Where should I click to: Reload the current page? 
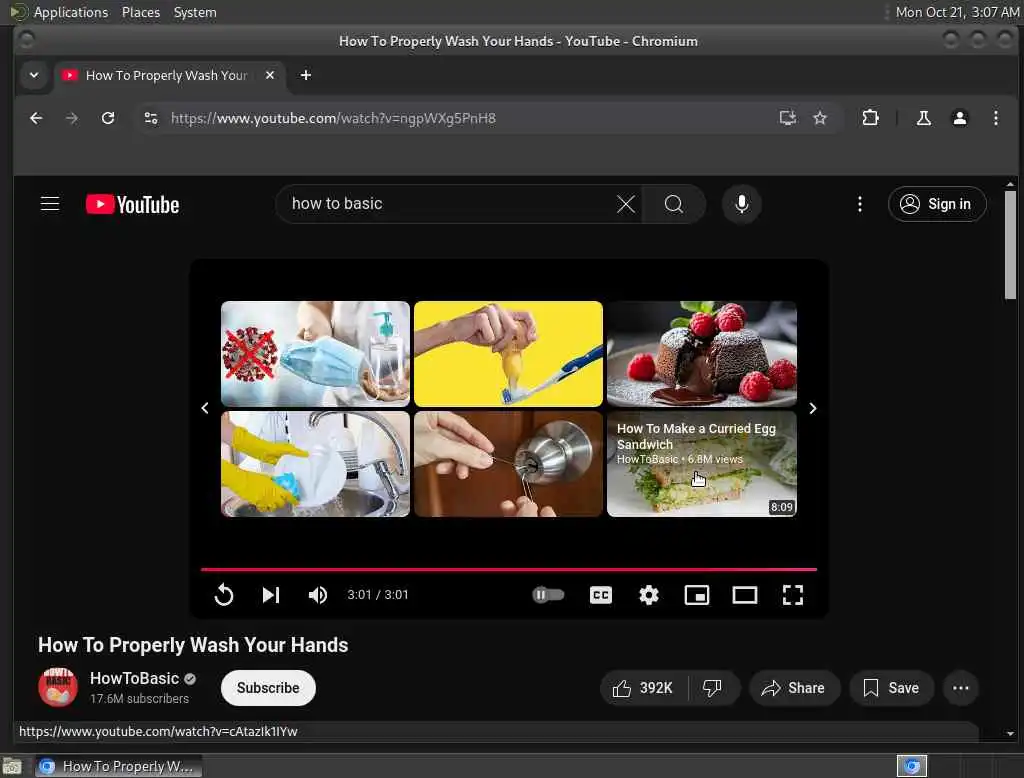tap(108, 118)
